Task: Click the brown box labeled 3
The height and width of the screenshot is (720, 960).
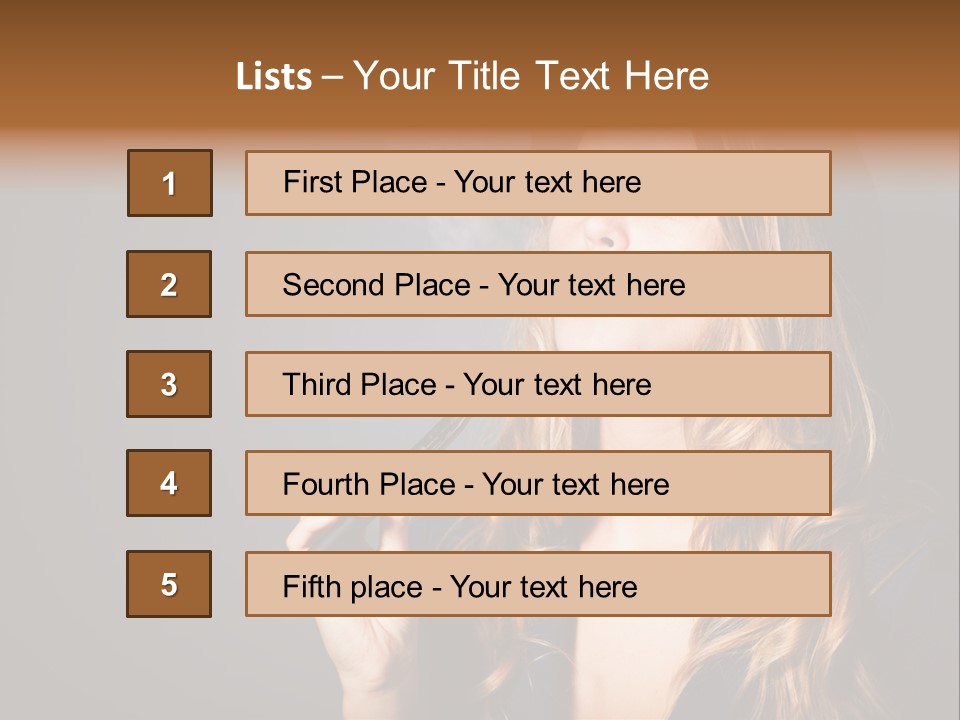Action: pyautogui.click(x=169, y=384)
